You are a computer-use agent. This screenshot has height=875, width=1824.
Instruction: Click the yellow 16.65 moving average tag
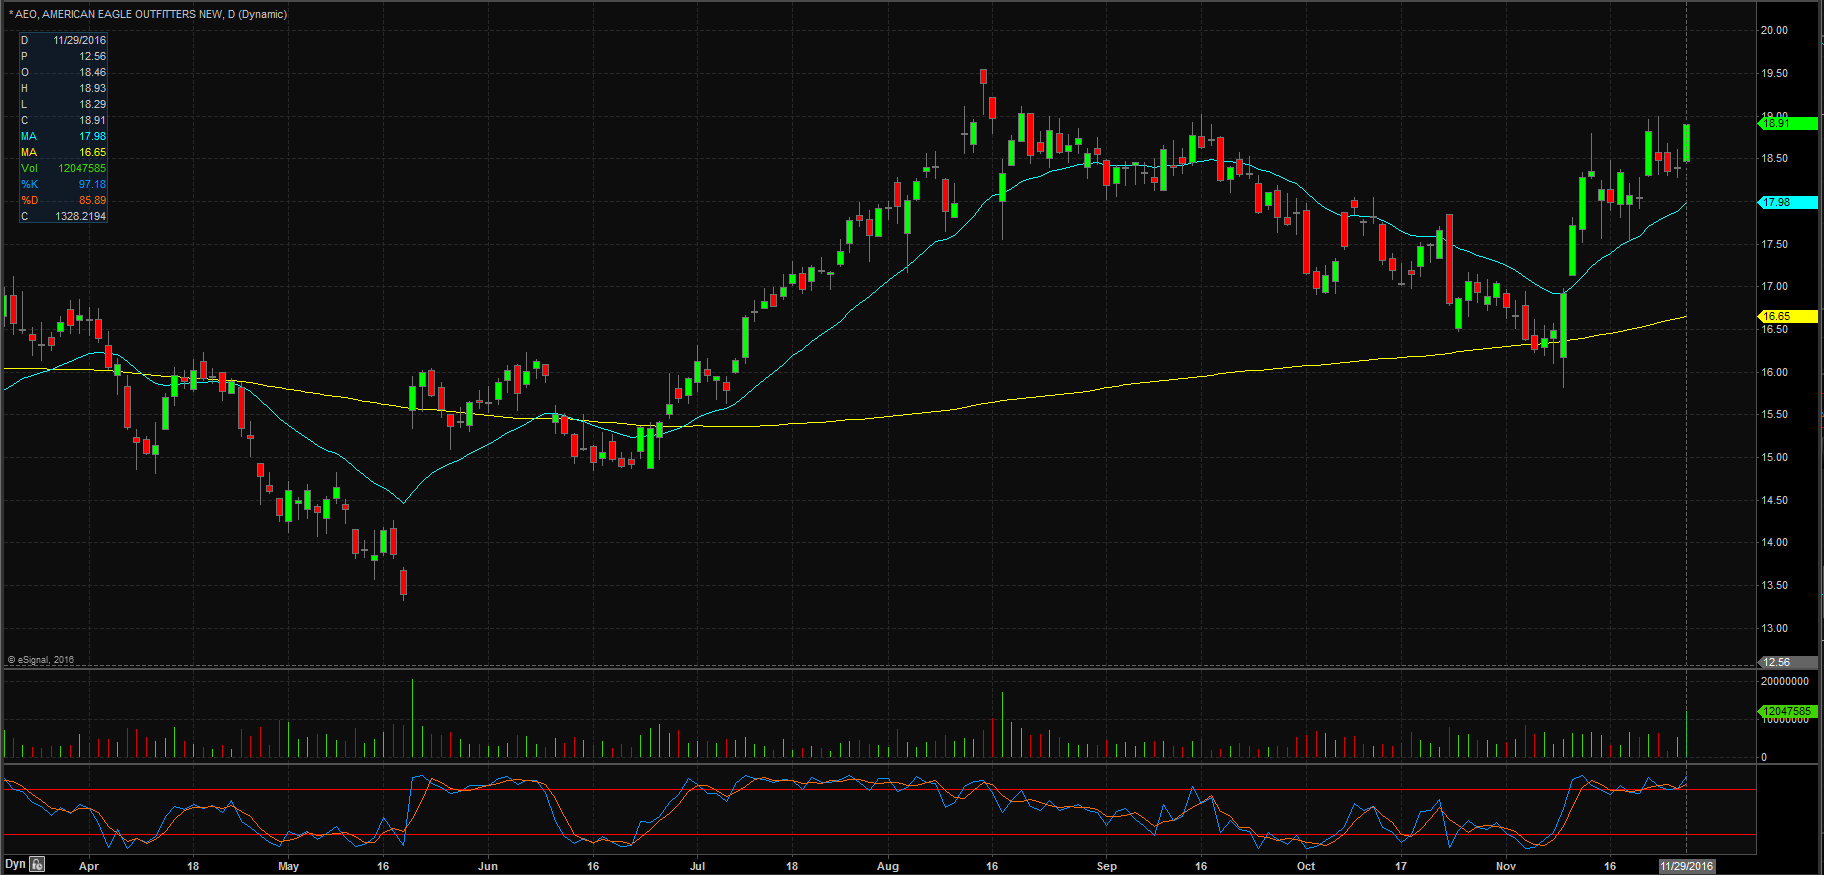(x=1788, y=316)
